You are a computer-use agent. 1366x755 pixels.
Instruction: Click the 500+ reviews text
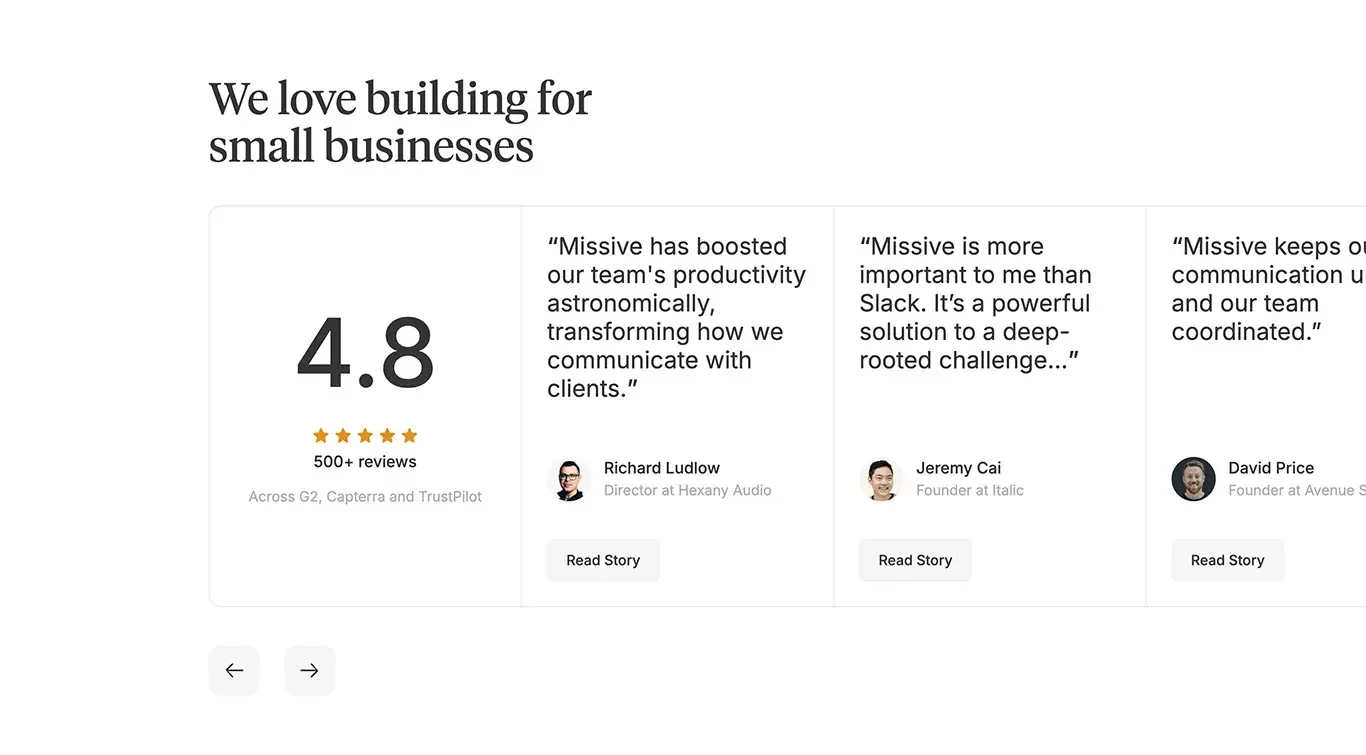[x=365, y=462]
